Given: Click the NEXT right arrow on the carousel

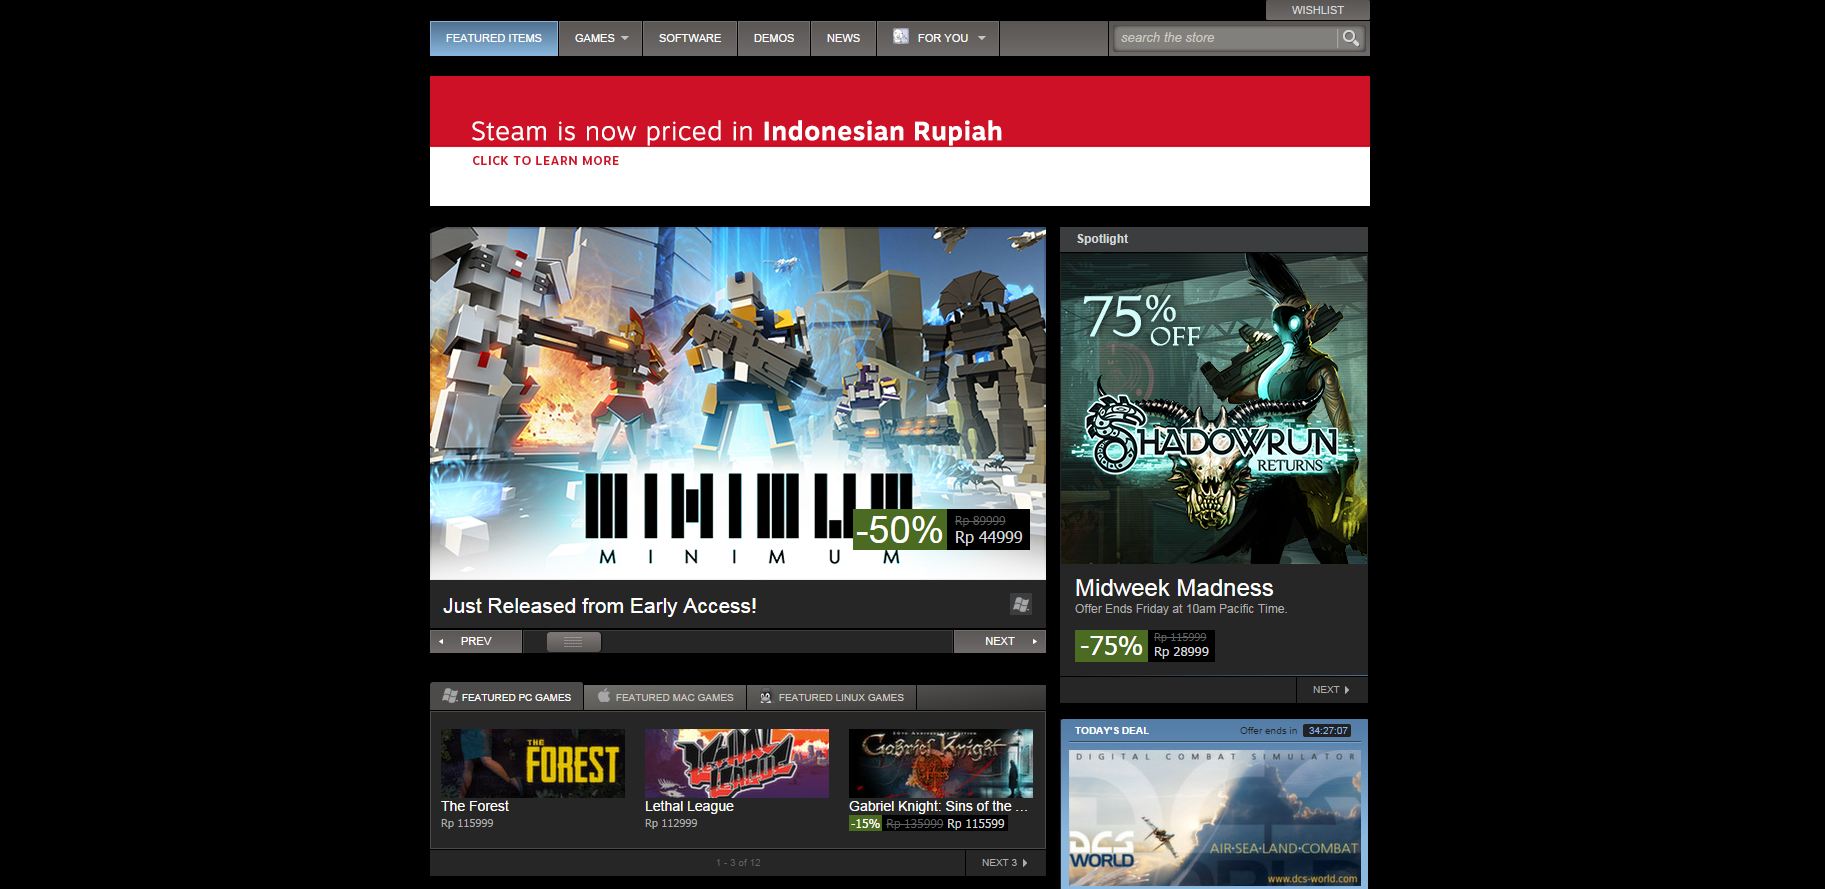Looking at the screenshot, I should tap(1034, 641).
